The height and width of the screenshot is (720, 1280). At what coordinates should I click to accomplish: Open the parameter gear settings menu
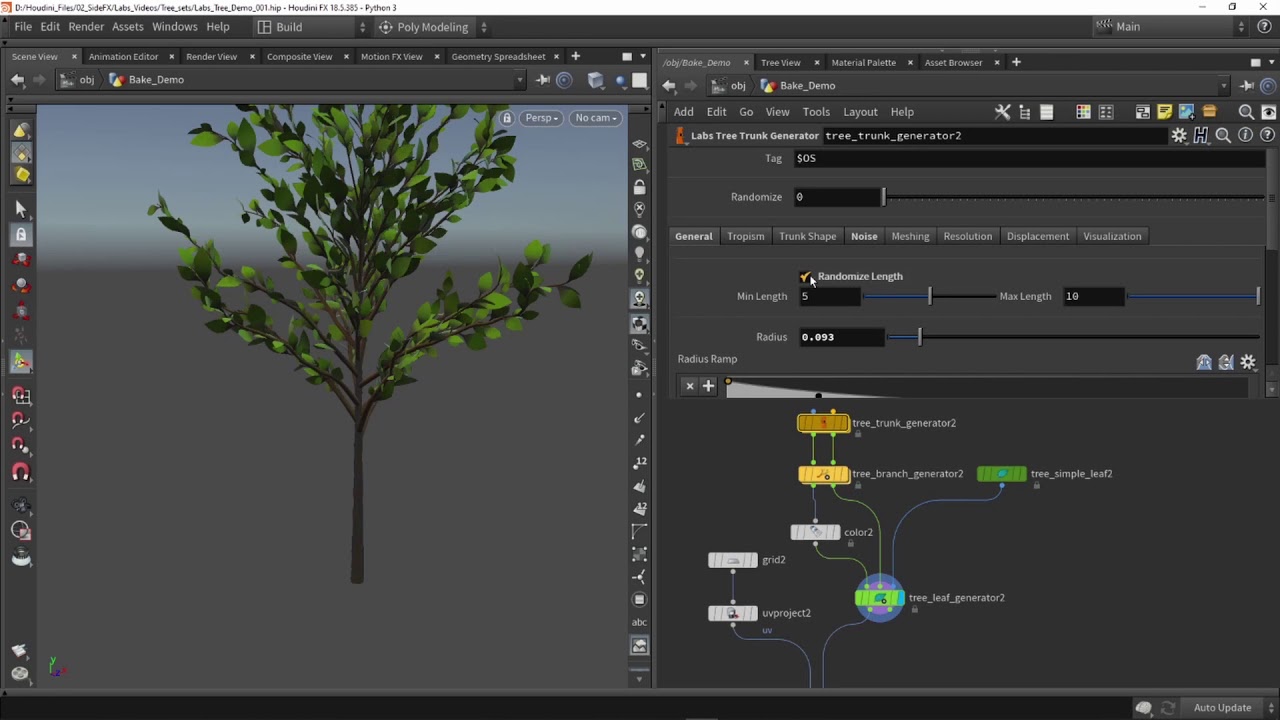pyautogui.click(x=1179, y=135)
